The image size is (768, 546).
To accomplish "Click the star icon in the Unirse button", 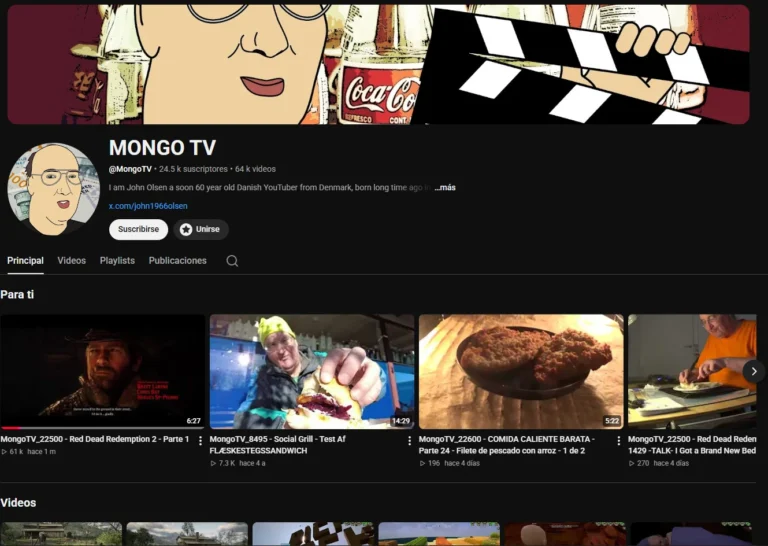I will (186, 229).
